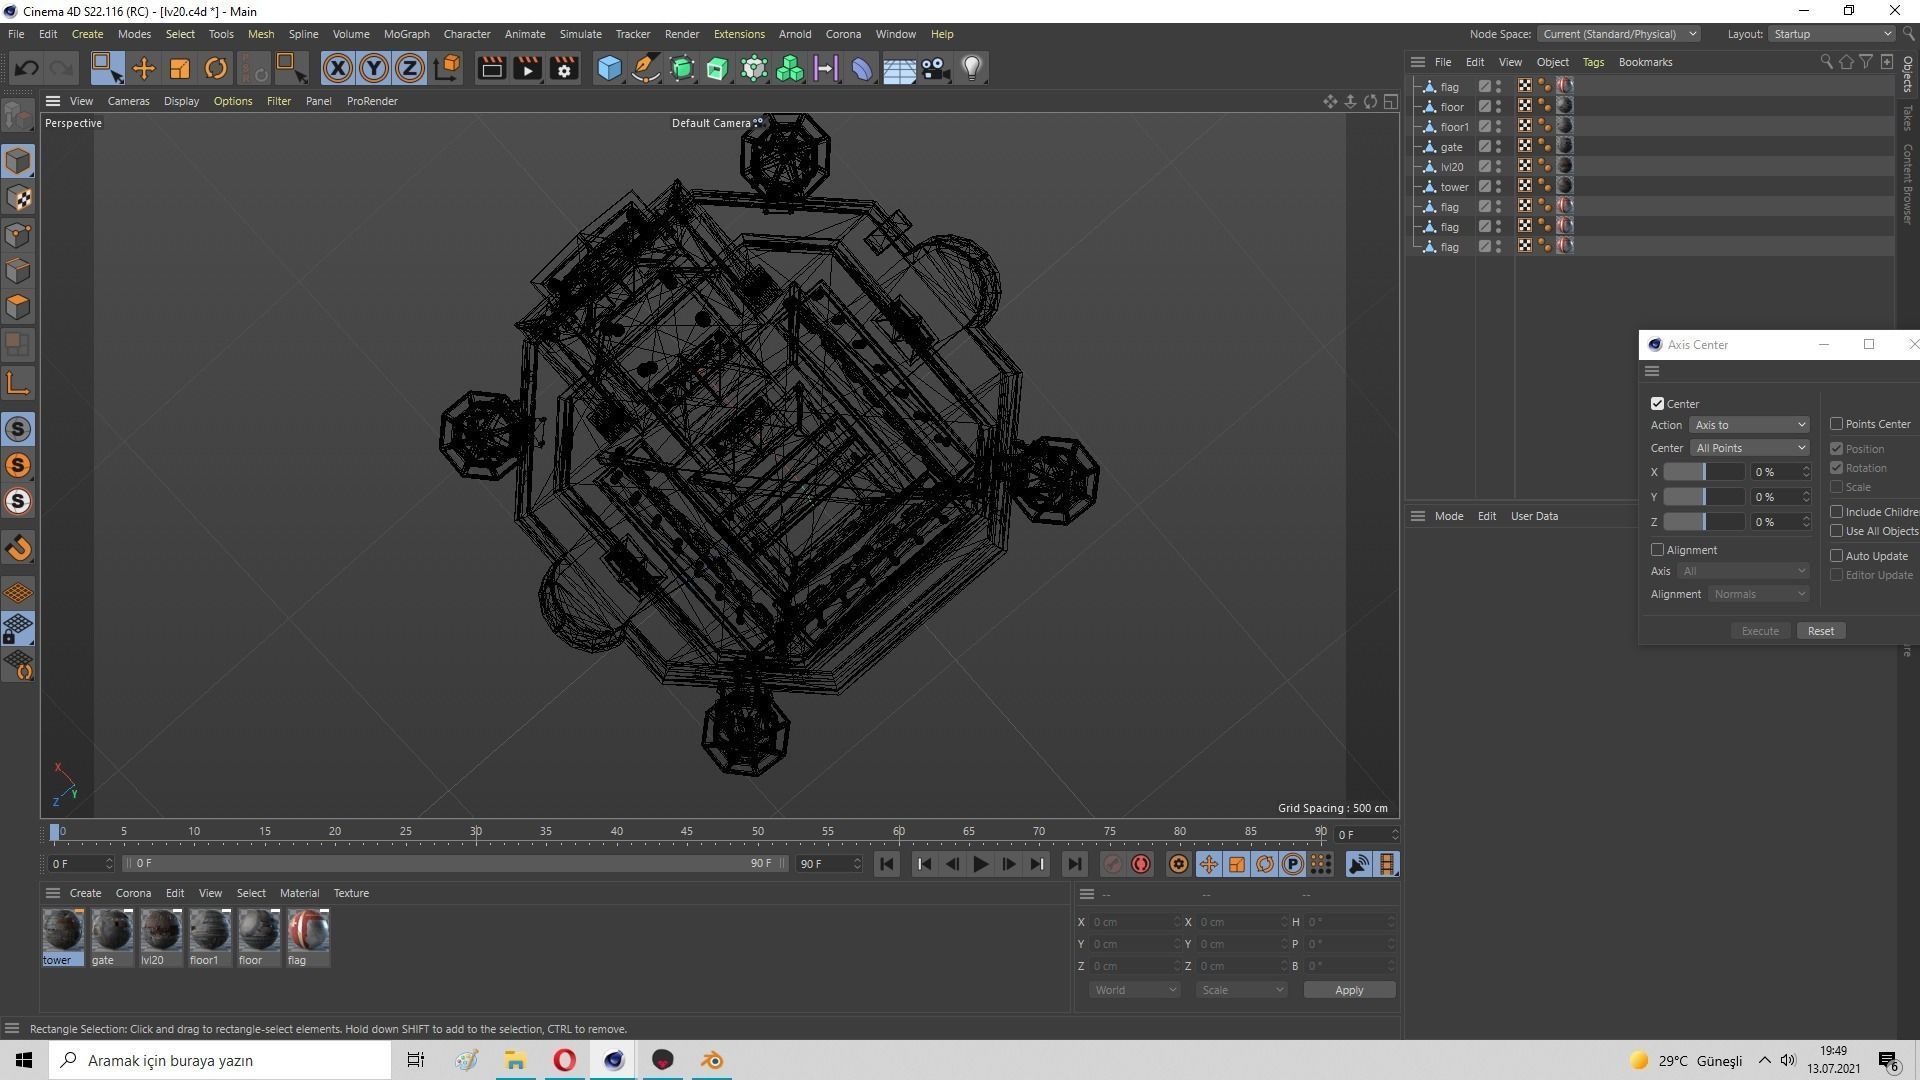Open Edit Render Settings icon

pos(564,68)
